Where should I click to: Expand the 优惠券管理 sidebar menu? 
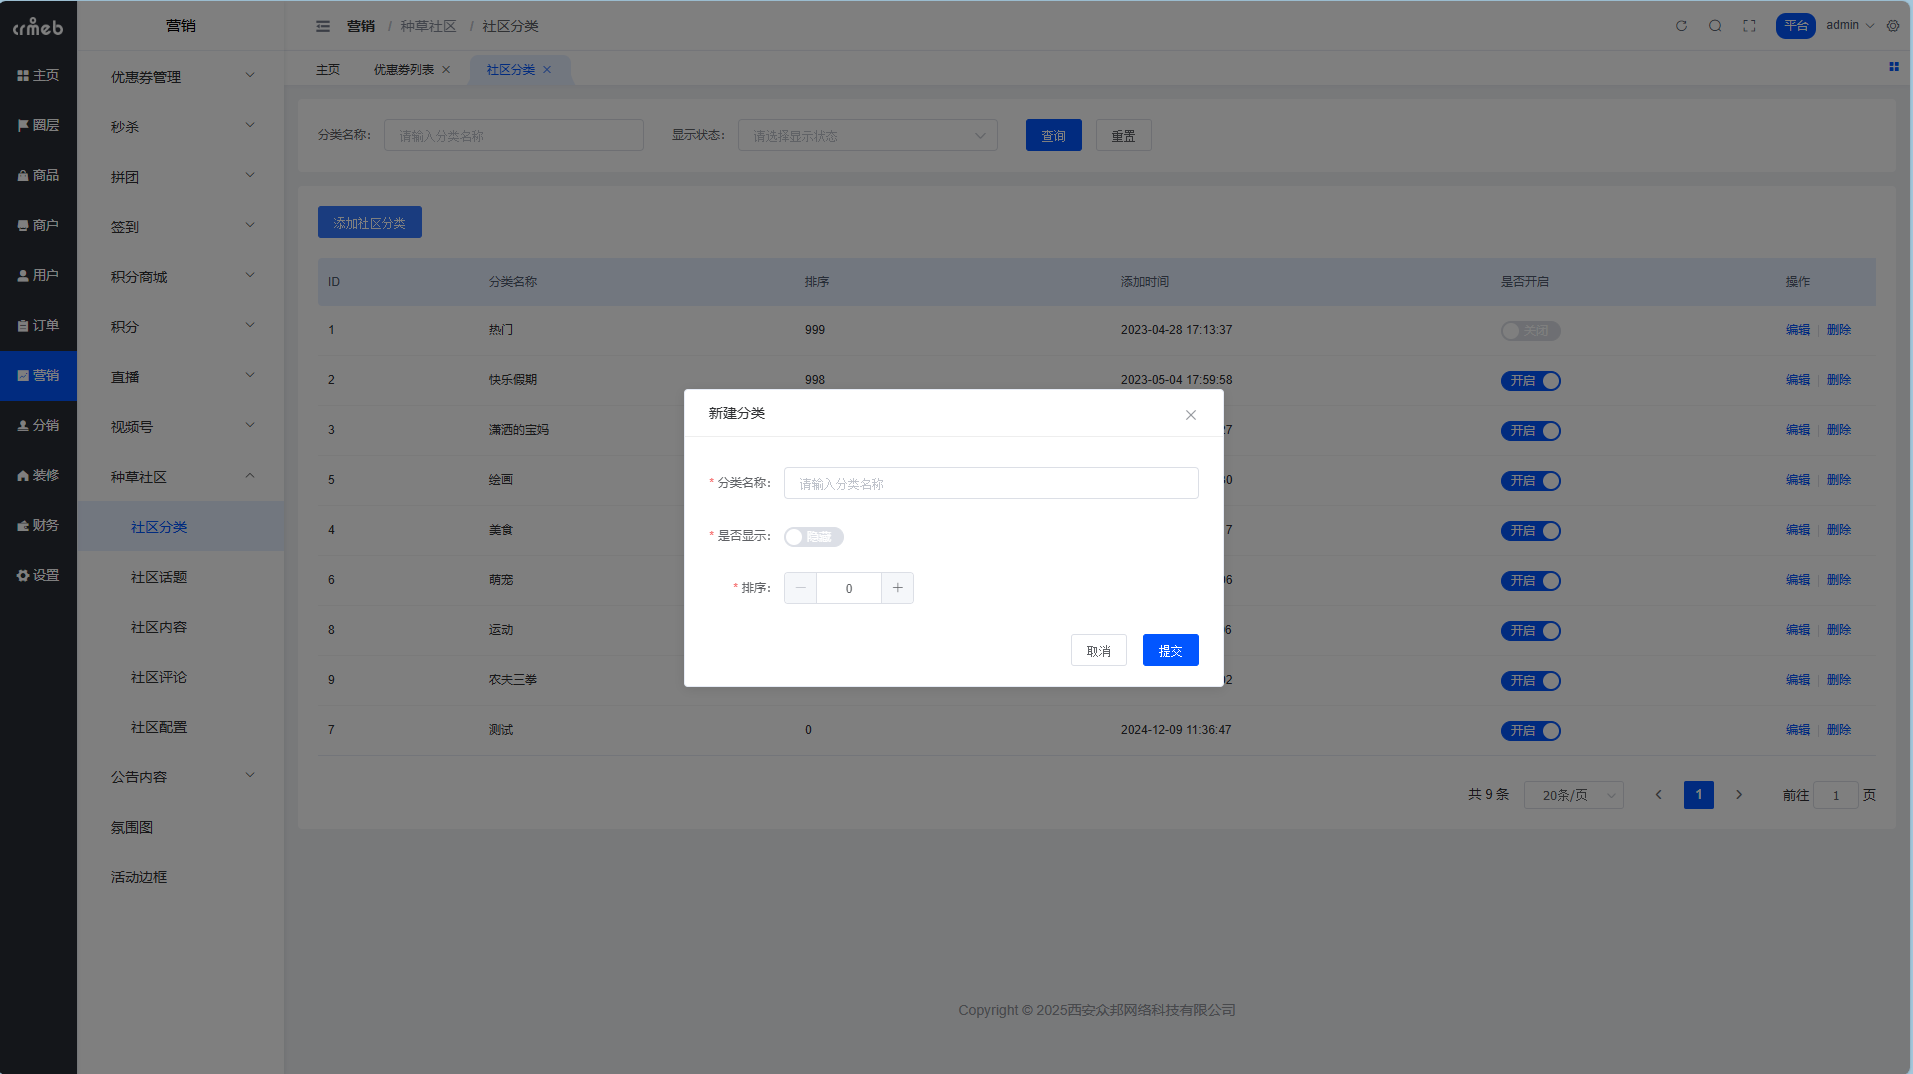[x=181, y=77]
